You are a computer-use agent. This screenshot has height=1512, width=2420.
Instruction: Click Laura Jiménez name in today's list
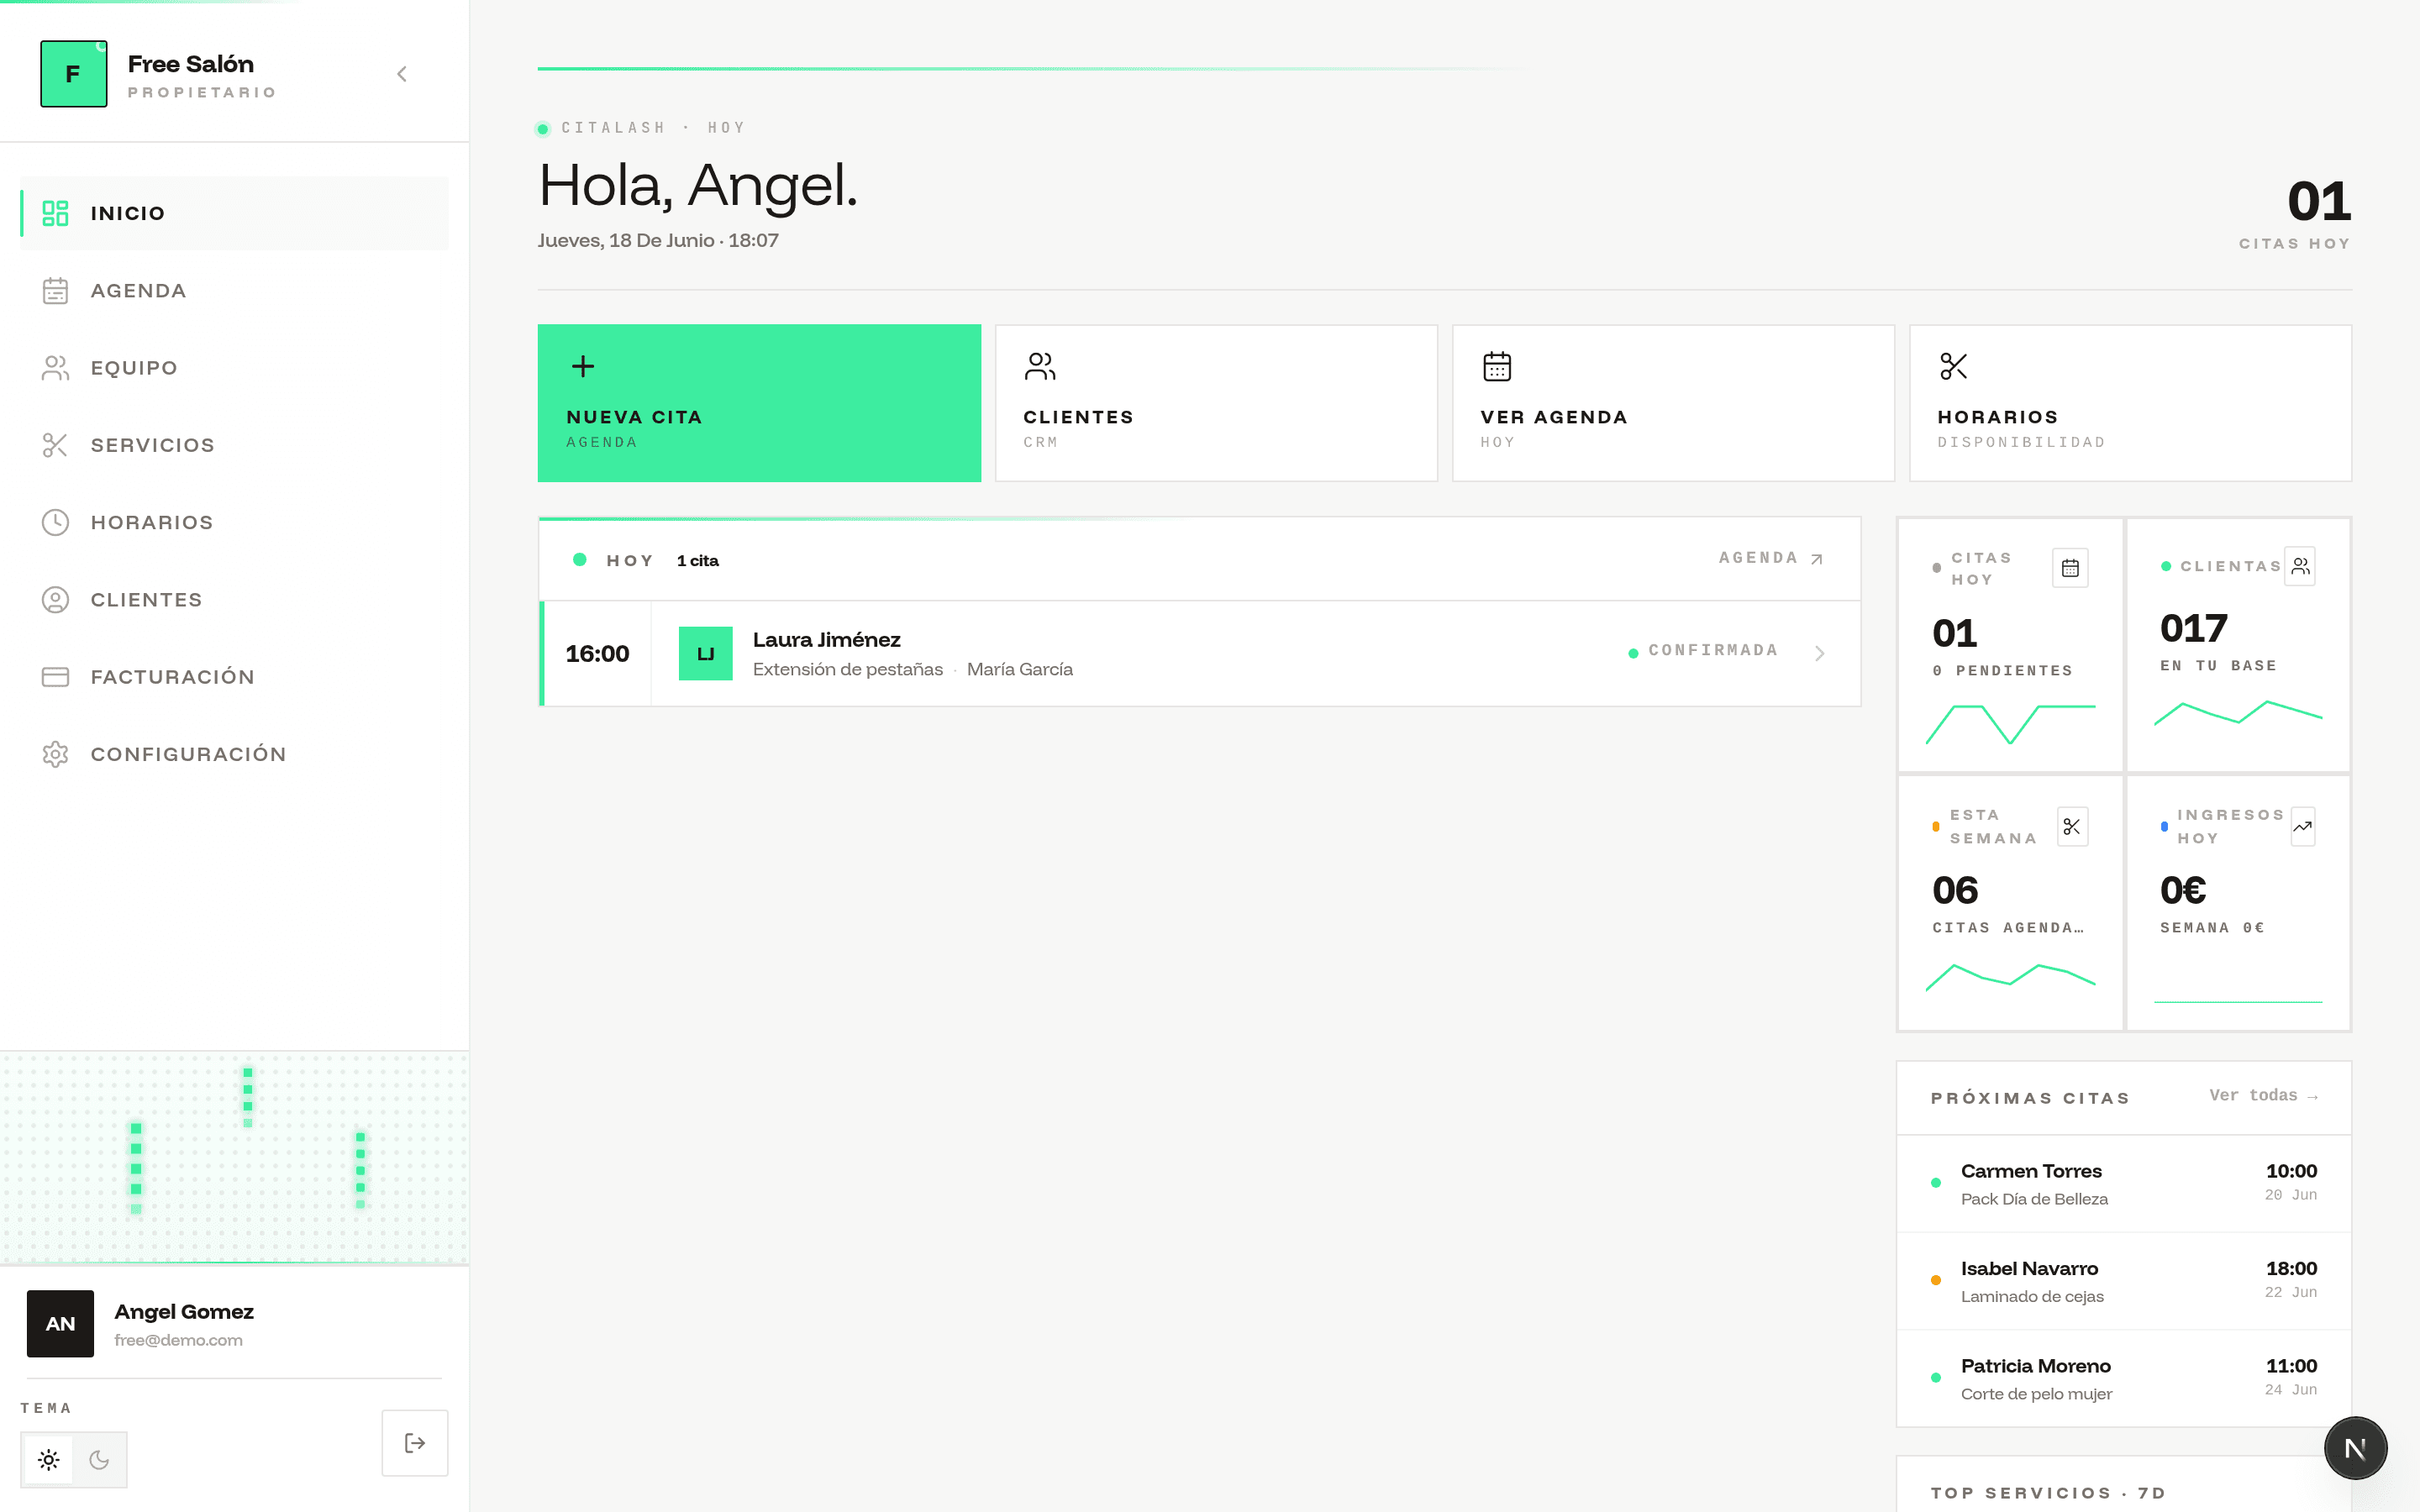point(826,640)
